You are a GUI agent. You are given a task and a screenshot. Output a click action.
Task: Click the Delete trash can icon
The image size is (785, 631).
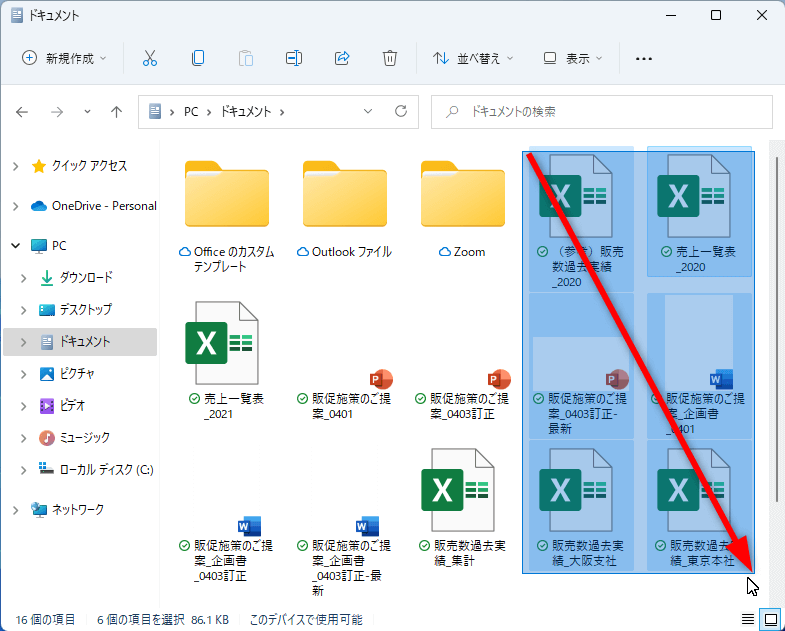390,58
